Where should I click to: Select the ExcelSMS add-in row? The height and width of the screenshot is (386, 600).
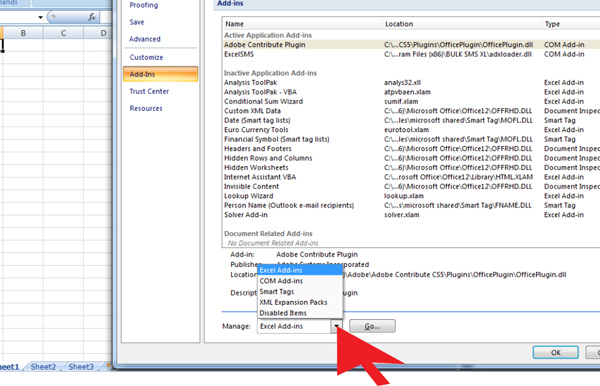(411, 54)
